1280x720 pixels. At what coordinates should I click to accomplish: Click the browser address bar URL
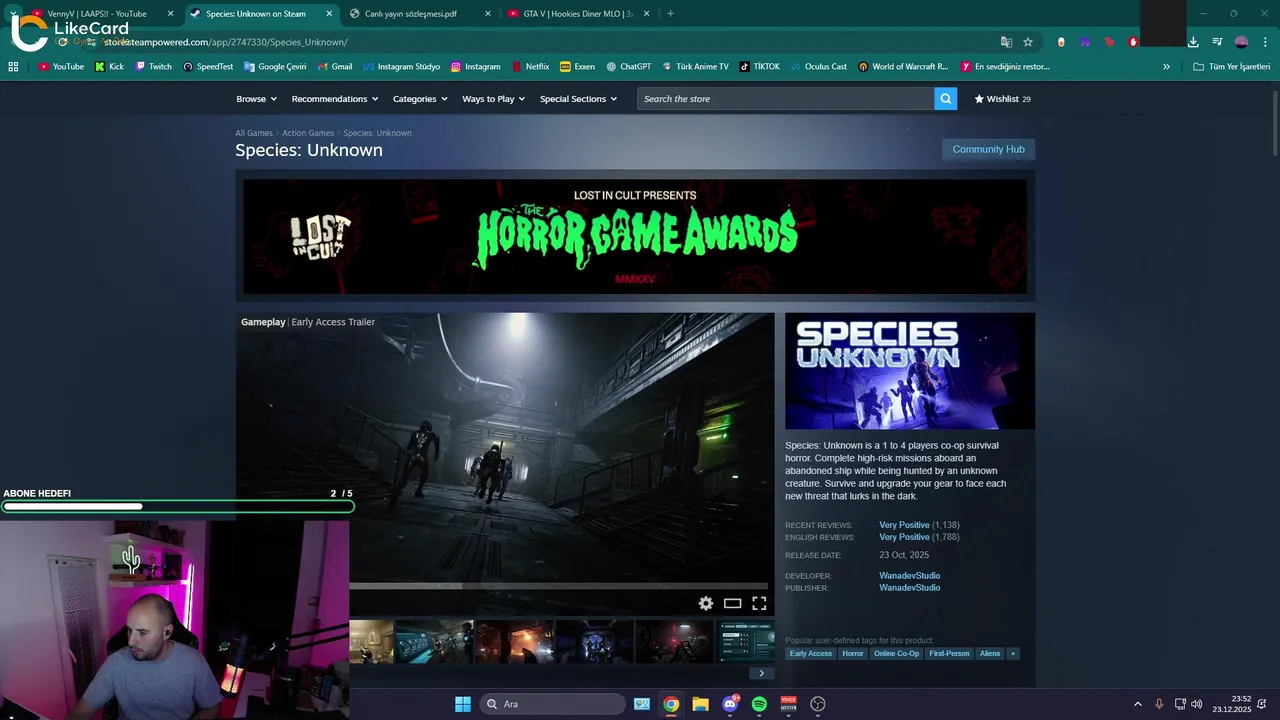[x=226, y=42]
